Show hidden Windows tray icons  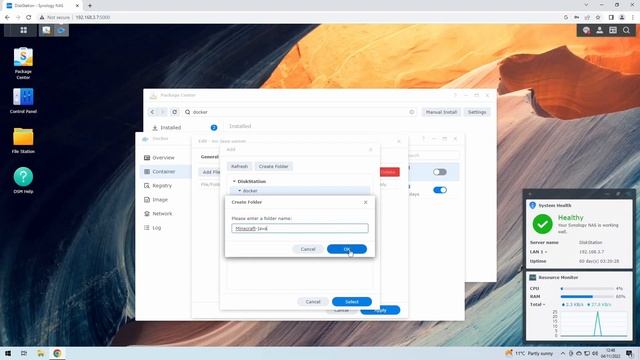[x=562, y=353]
